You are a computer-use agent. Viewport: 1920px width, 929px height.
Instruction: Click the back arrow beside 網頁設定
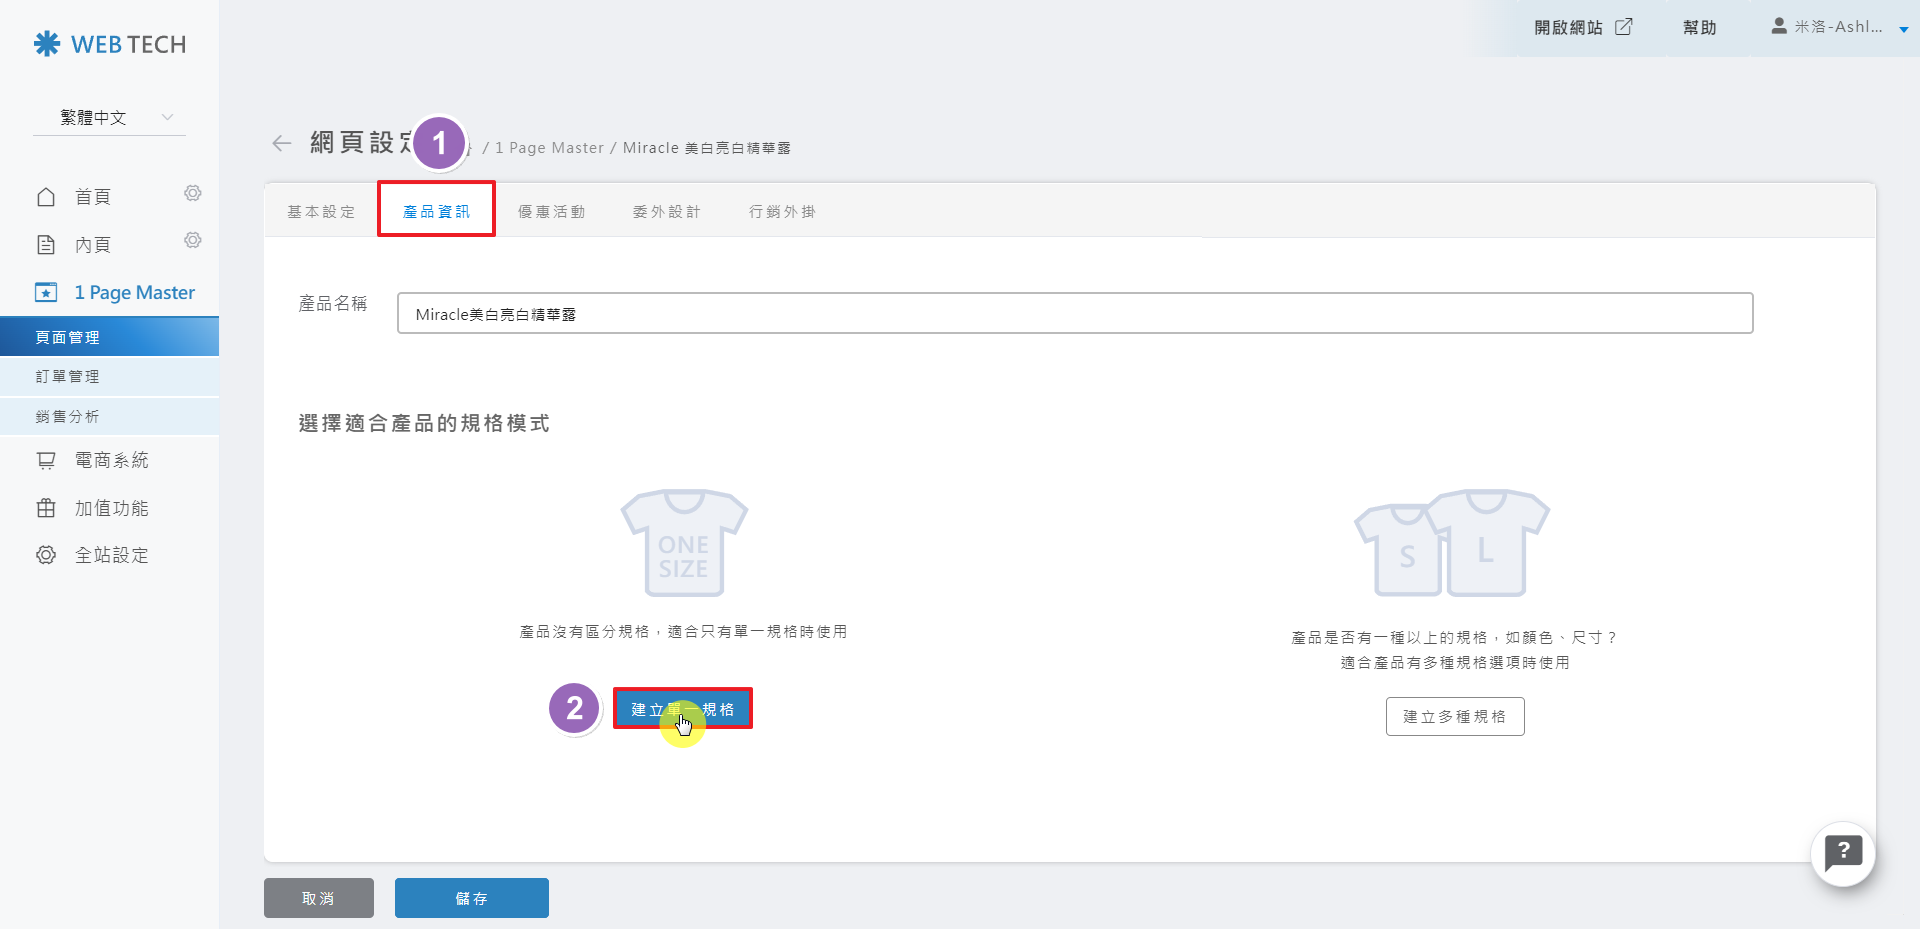[281, 144]
